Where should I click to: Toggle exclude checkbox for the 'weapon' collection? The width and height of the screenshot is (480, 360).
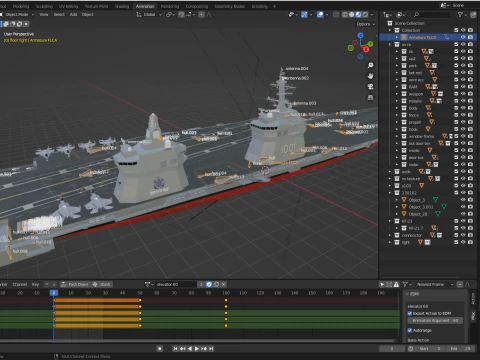[456, 94]
